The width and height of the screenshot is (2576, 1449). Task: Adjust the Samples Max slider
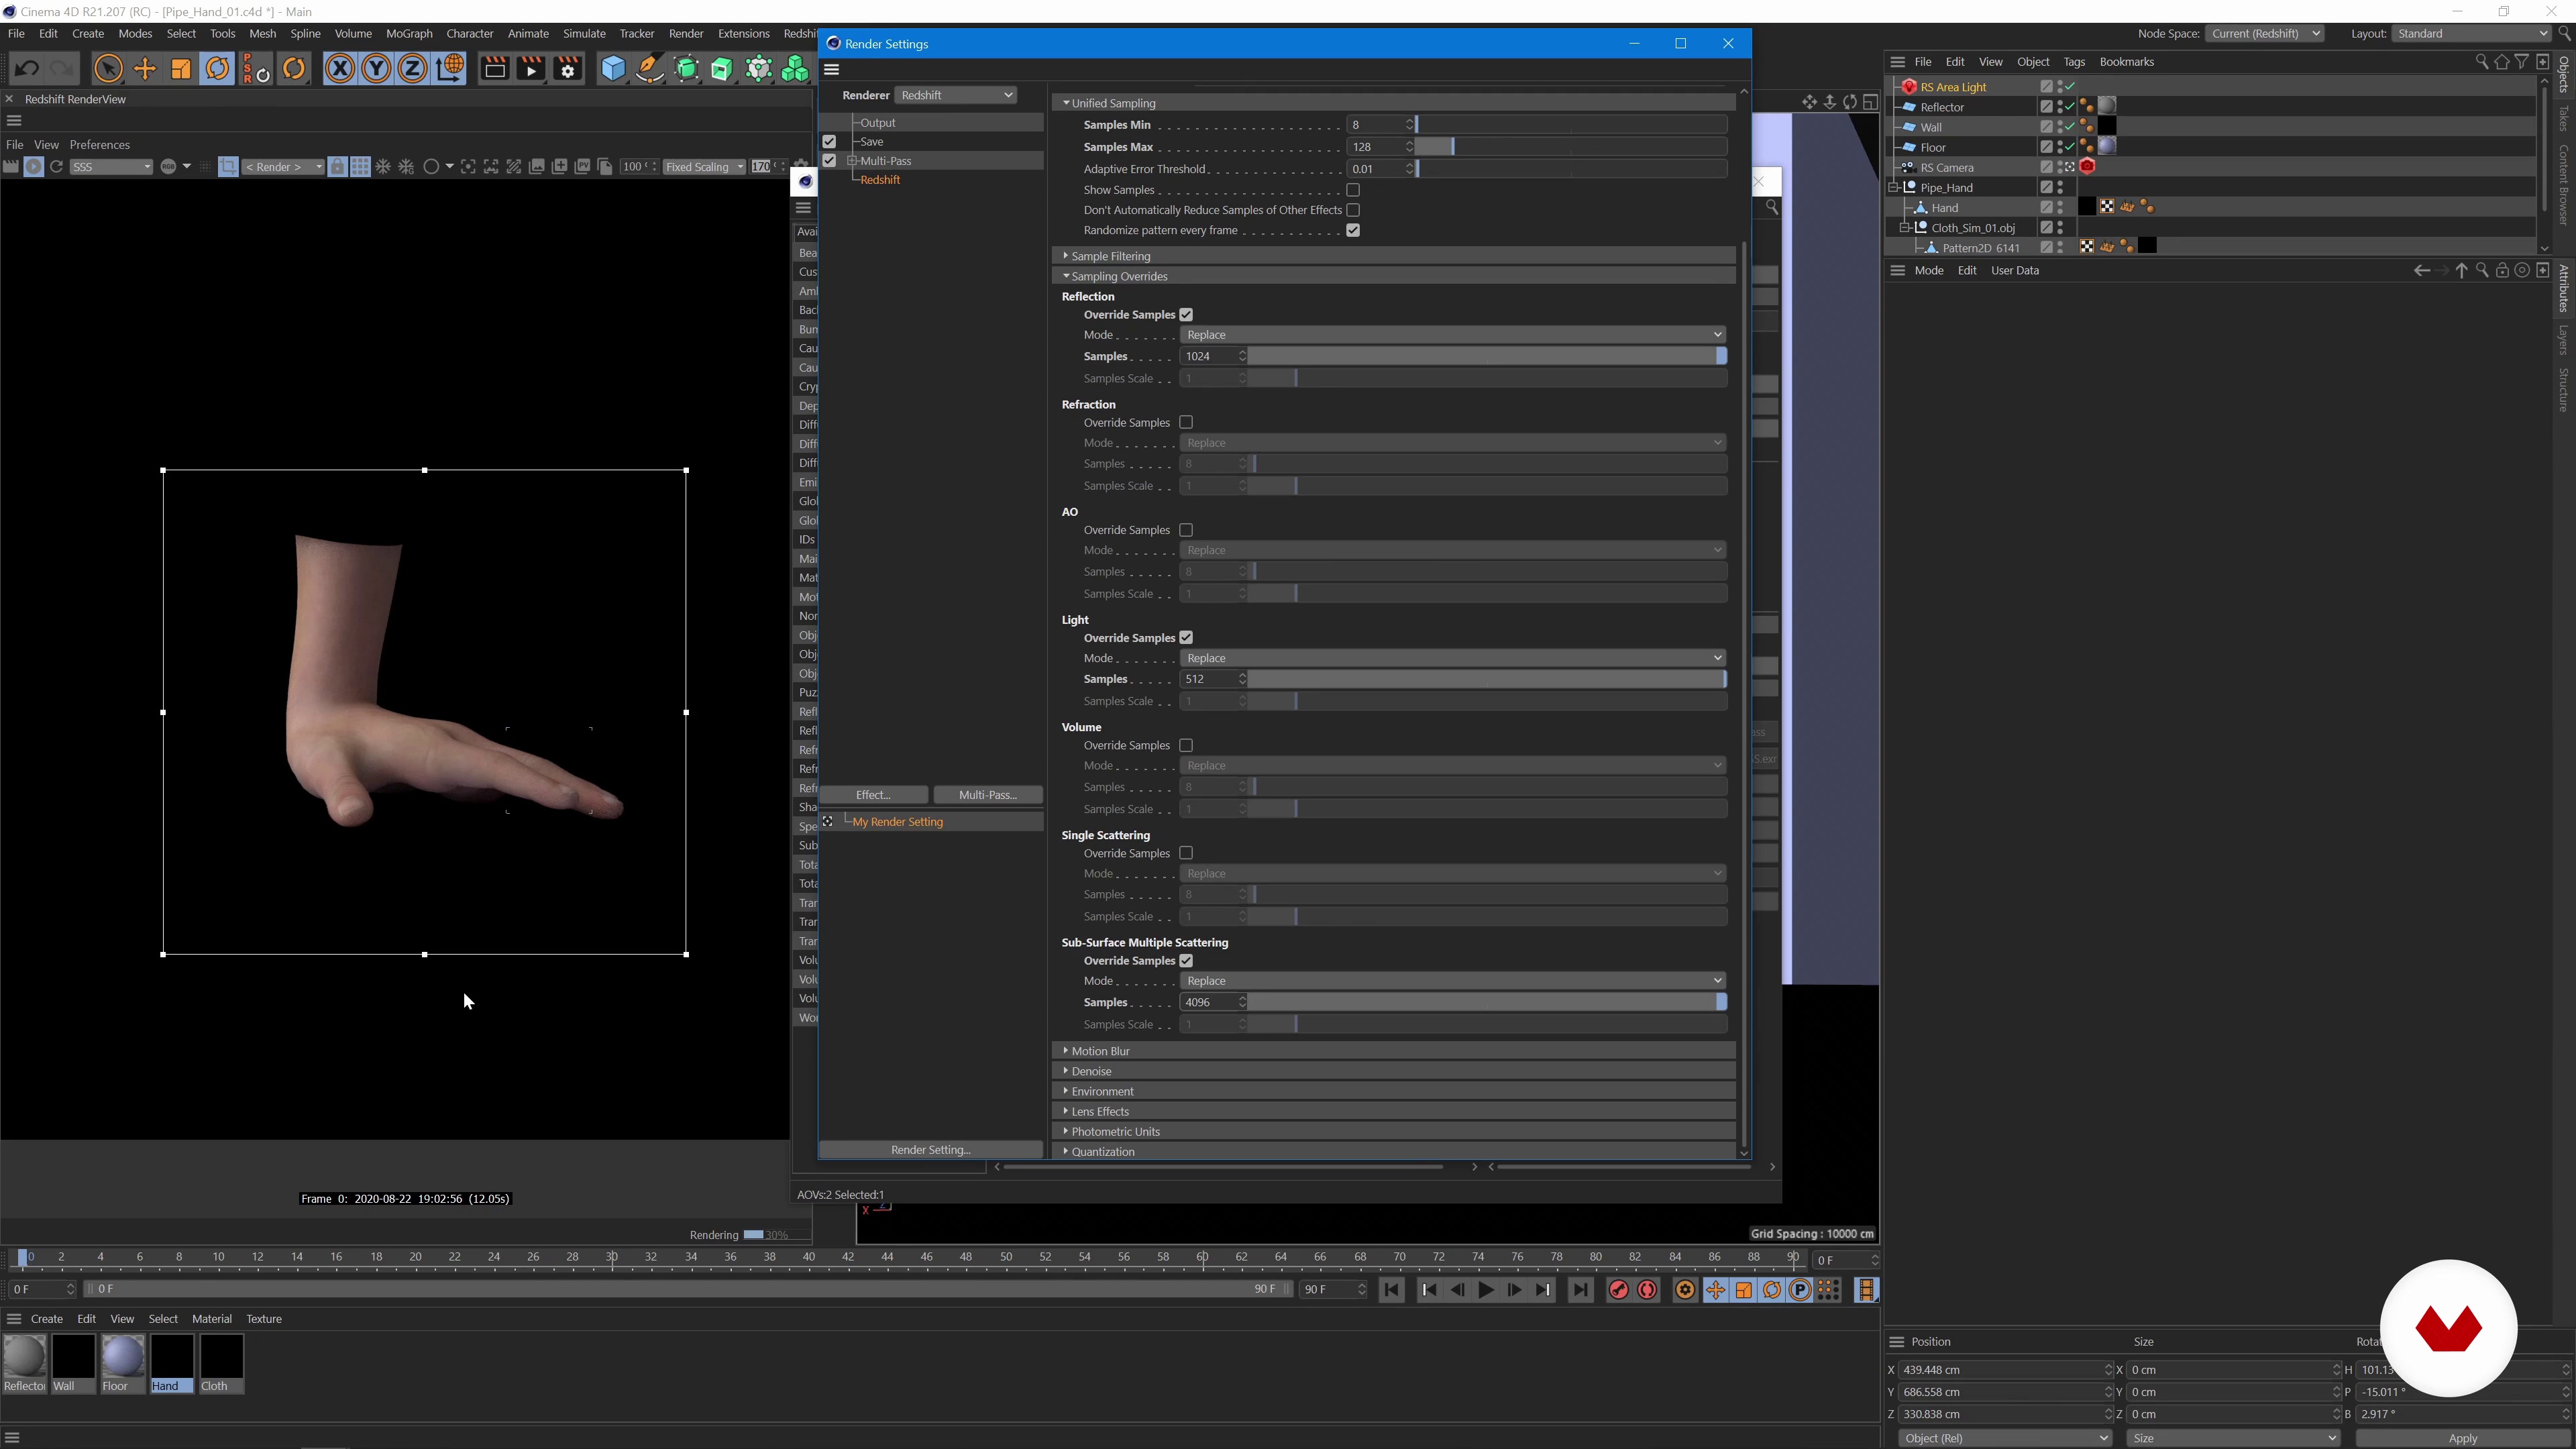tap(1571, 147)
